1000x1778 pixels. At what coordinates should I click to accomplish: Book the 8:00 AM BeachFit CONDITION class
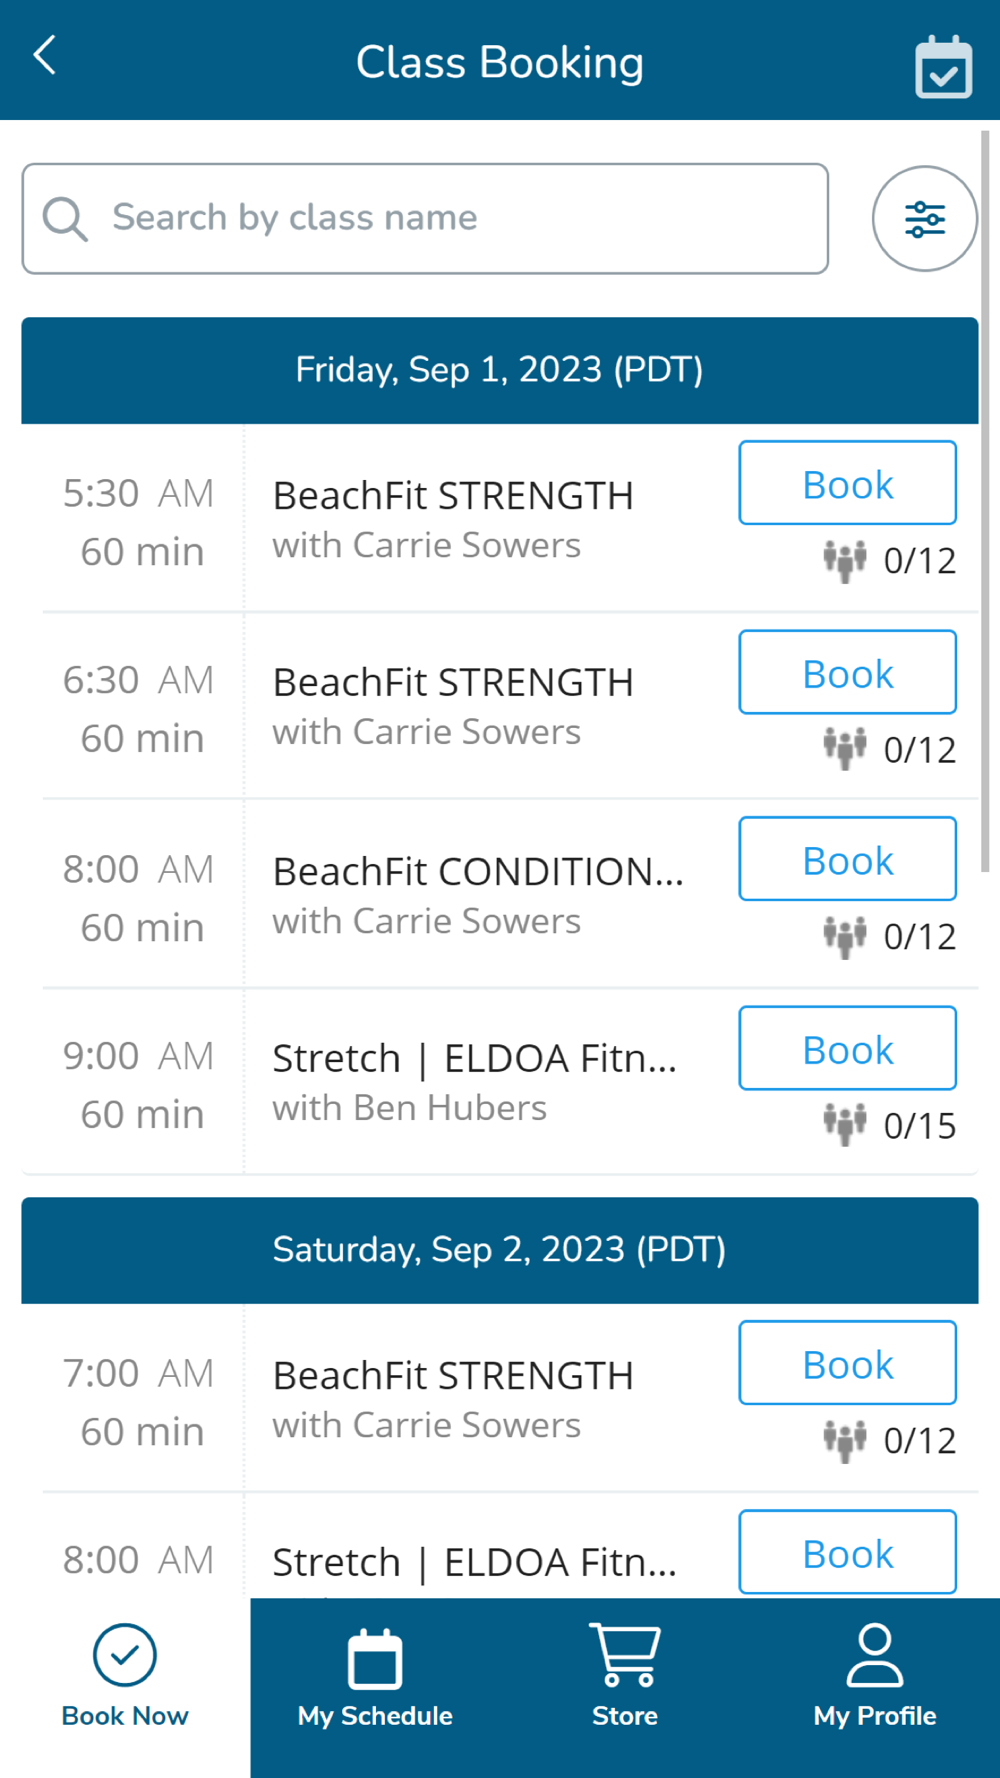847,859
